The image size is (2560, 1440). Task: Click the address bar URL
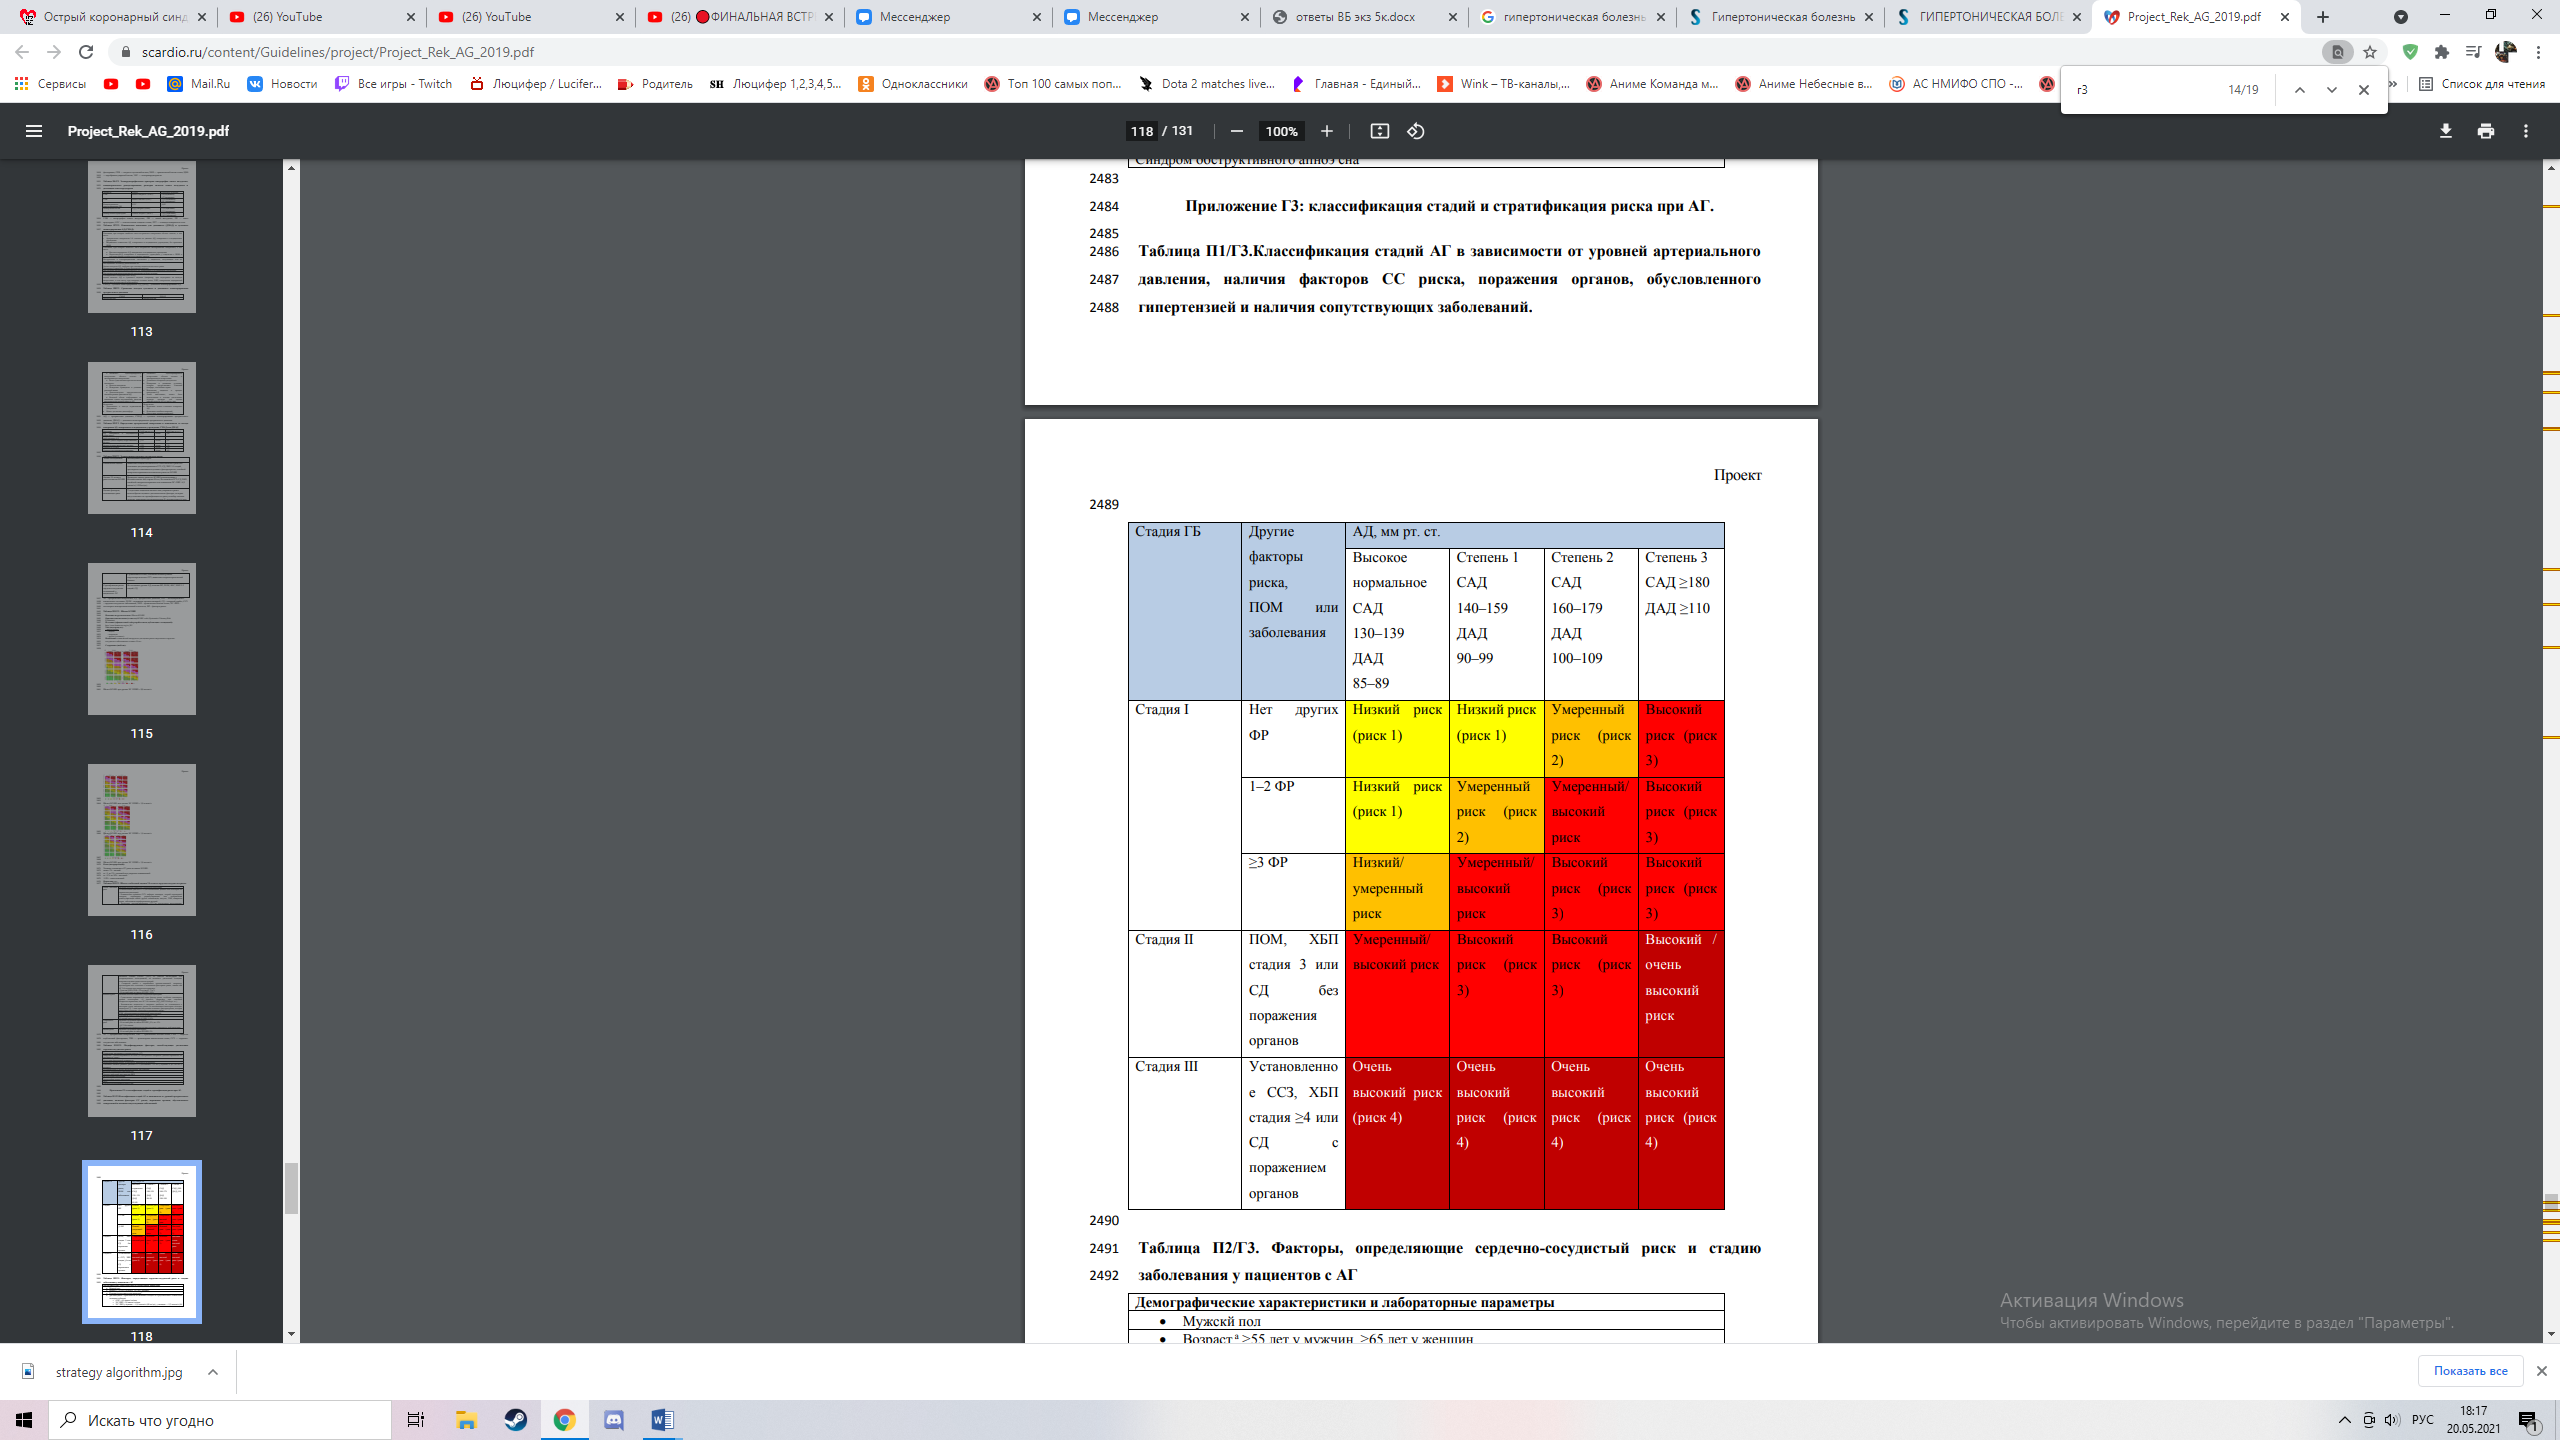coord(337,52)
